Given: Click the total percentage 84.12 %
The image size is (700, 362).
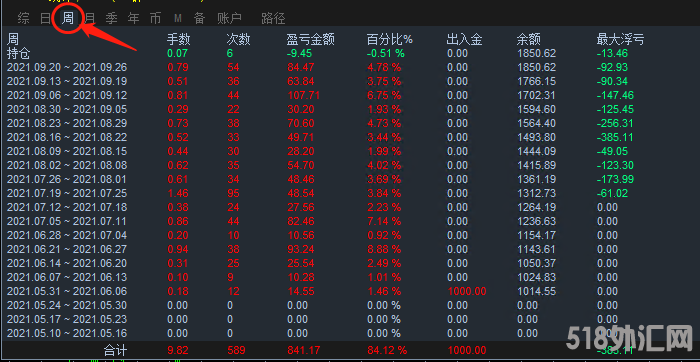Looking at the screenshot, I should (387, 350).
